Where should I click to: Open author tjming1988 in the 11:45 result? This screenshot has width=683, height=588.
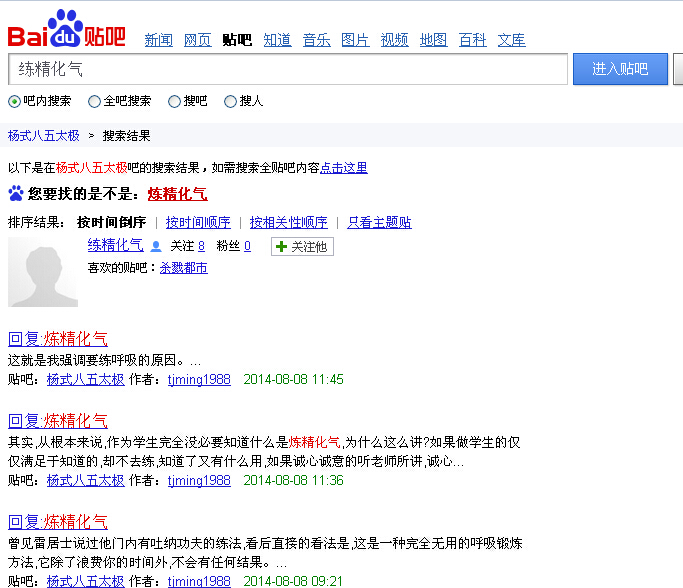(x=199, y=379)
